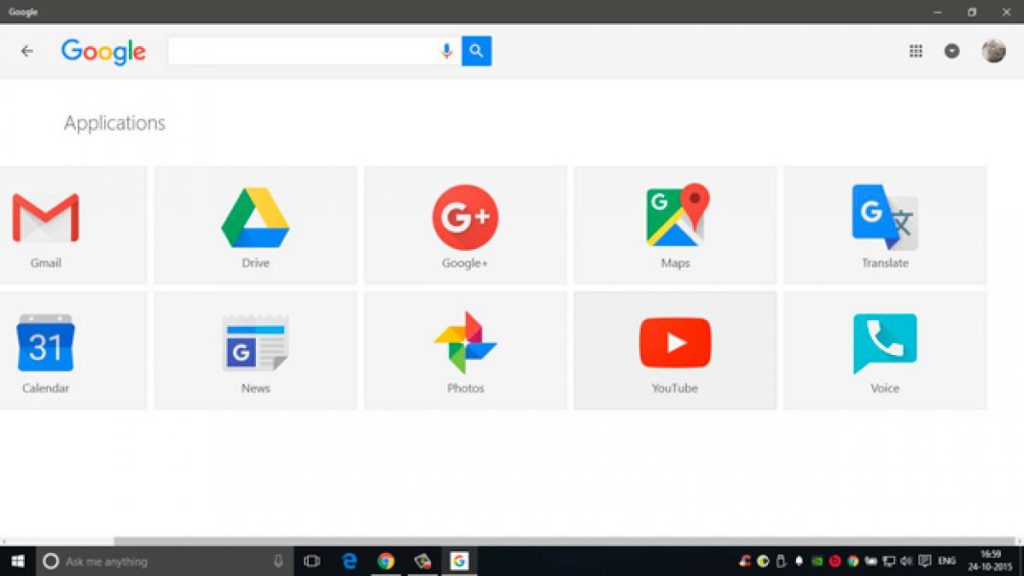Open Google Drive
The image size is (1024, 576).
coord(255,220)
